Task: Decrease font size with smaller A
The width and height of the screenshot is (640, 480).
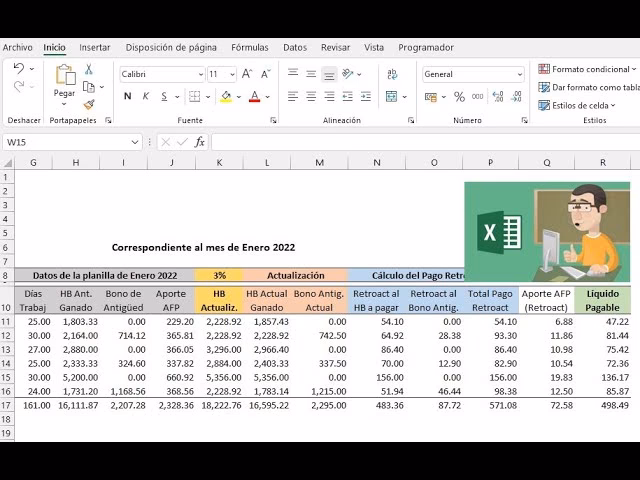Action: (266, 74)
